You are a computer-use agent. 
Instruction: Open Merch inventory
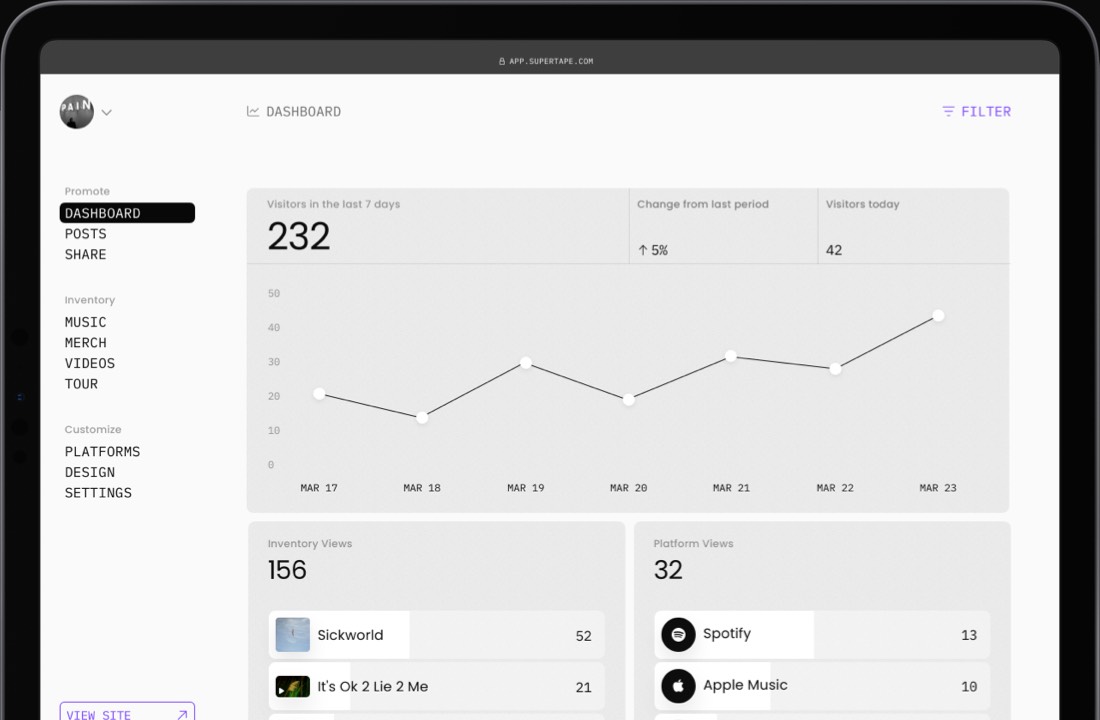click(x=86, y=342)
